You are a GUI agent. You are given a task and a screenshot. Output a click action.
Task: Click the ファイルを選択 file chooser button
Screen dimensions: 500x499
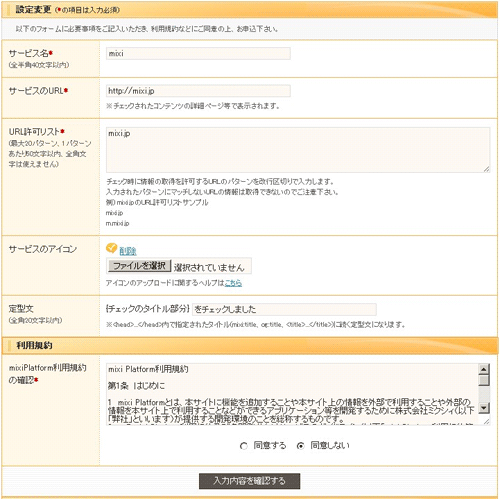(139, 266)
